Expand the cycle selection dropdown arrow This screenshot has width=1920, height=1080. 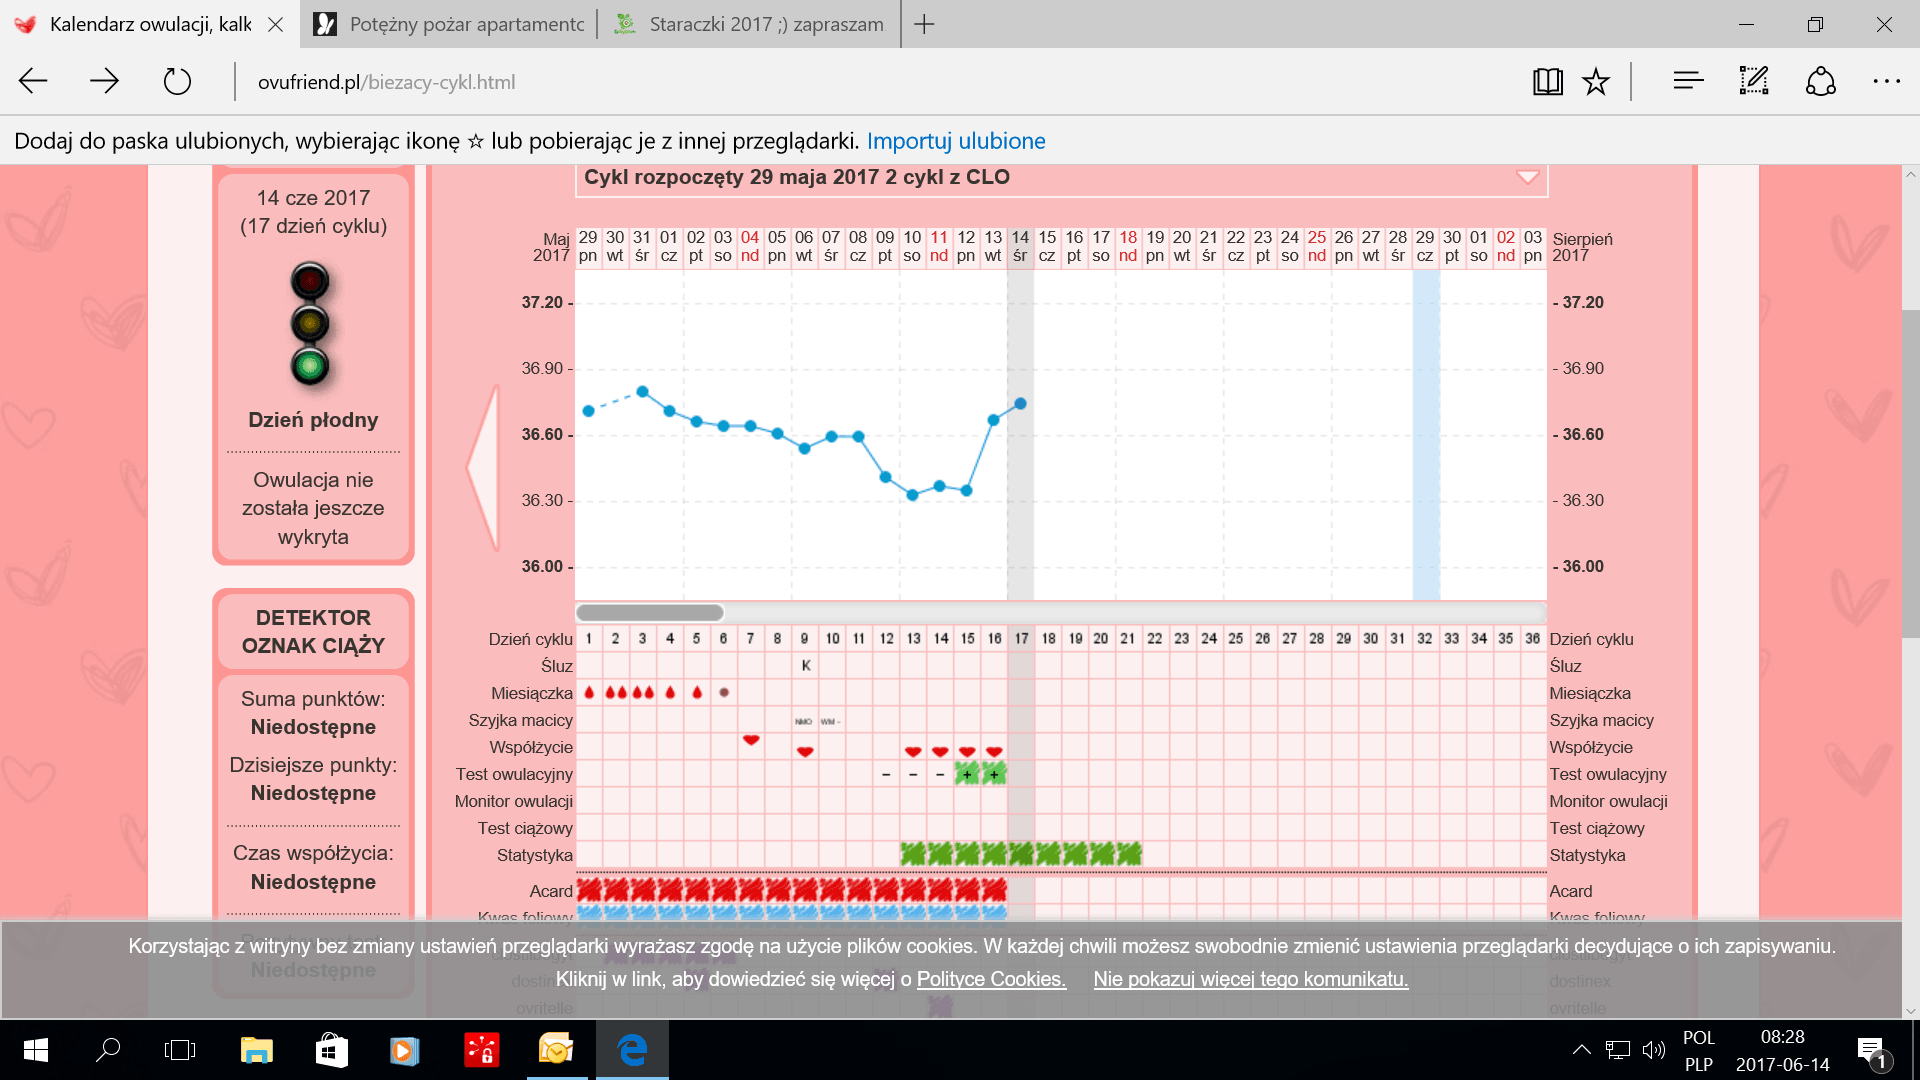coord(1527,178)
